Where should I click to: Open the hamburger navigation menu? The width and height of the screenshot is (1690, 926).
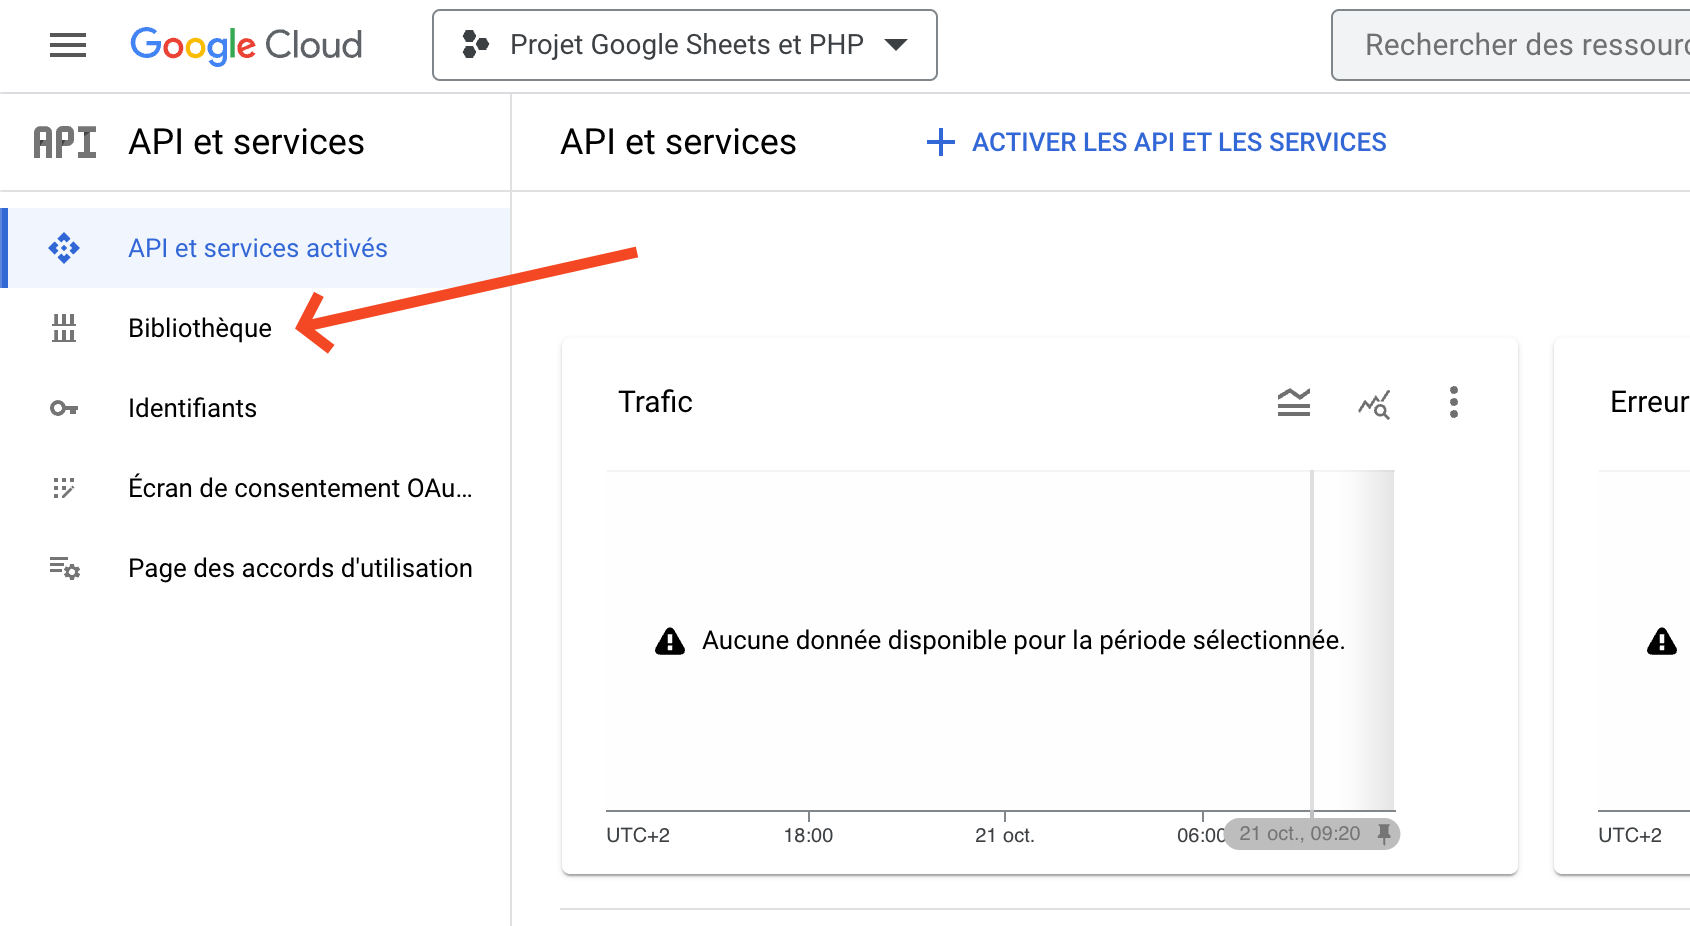[68, 45]
